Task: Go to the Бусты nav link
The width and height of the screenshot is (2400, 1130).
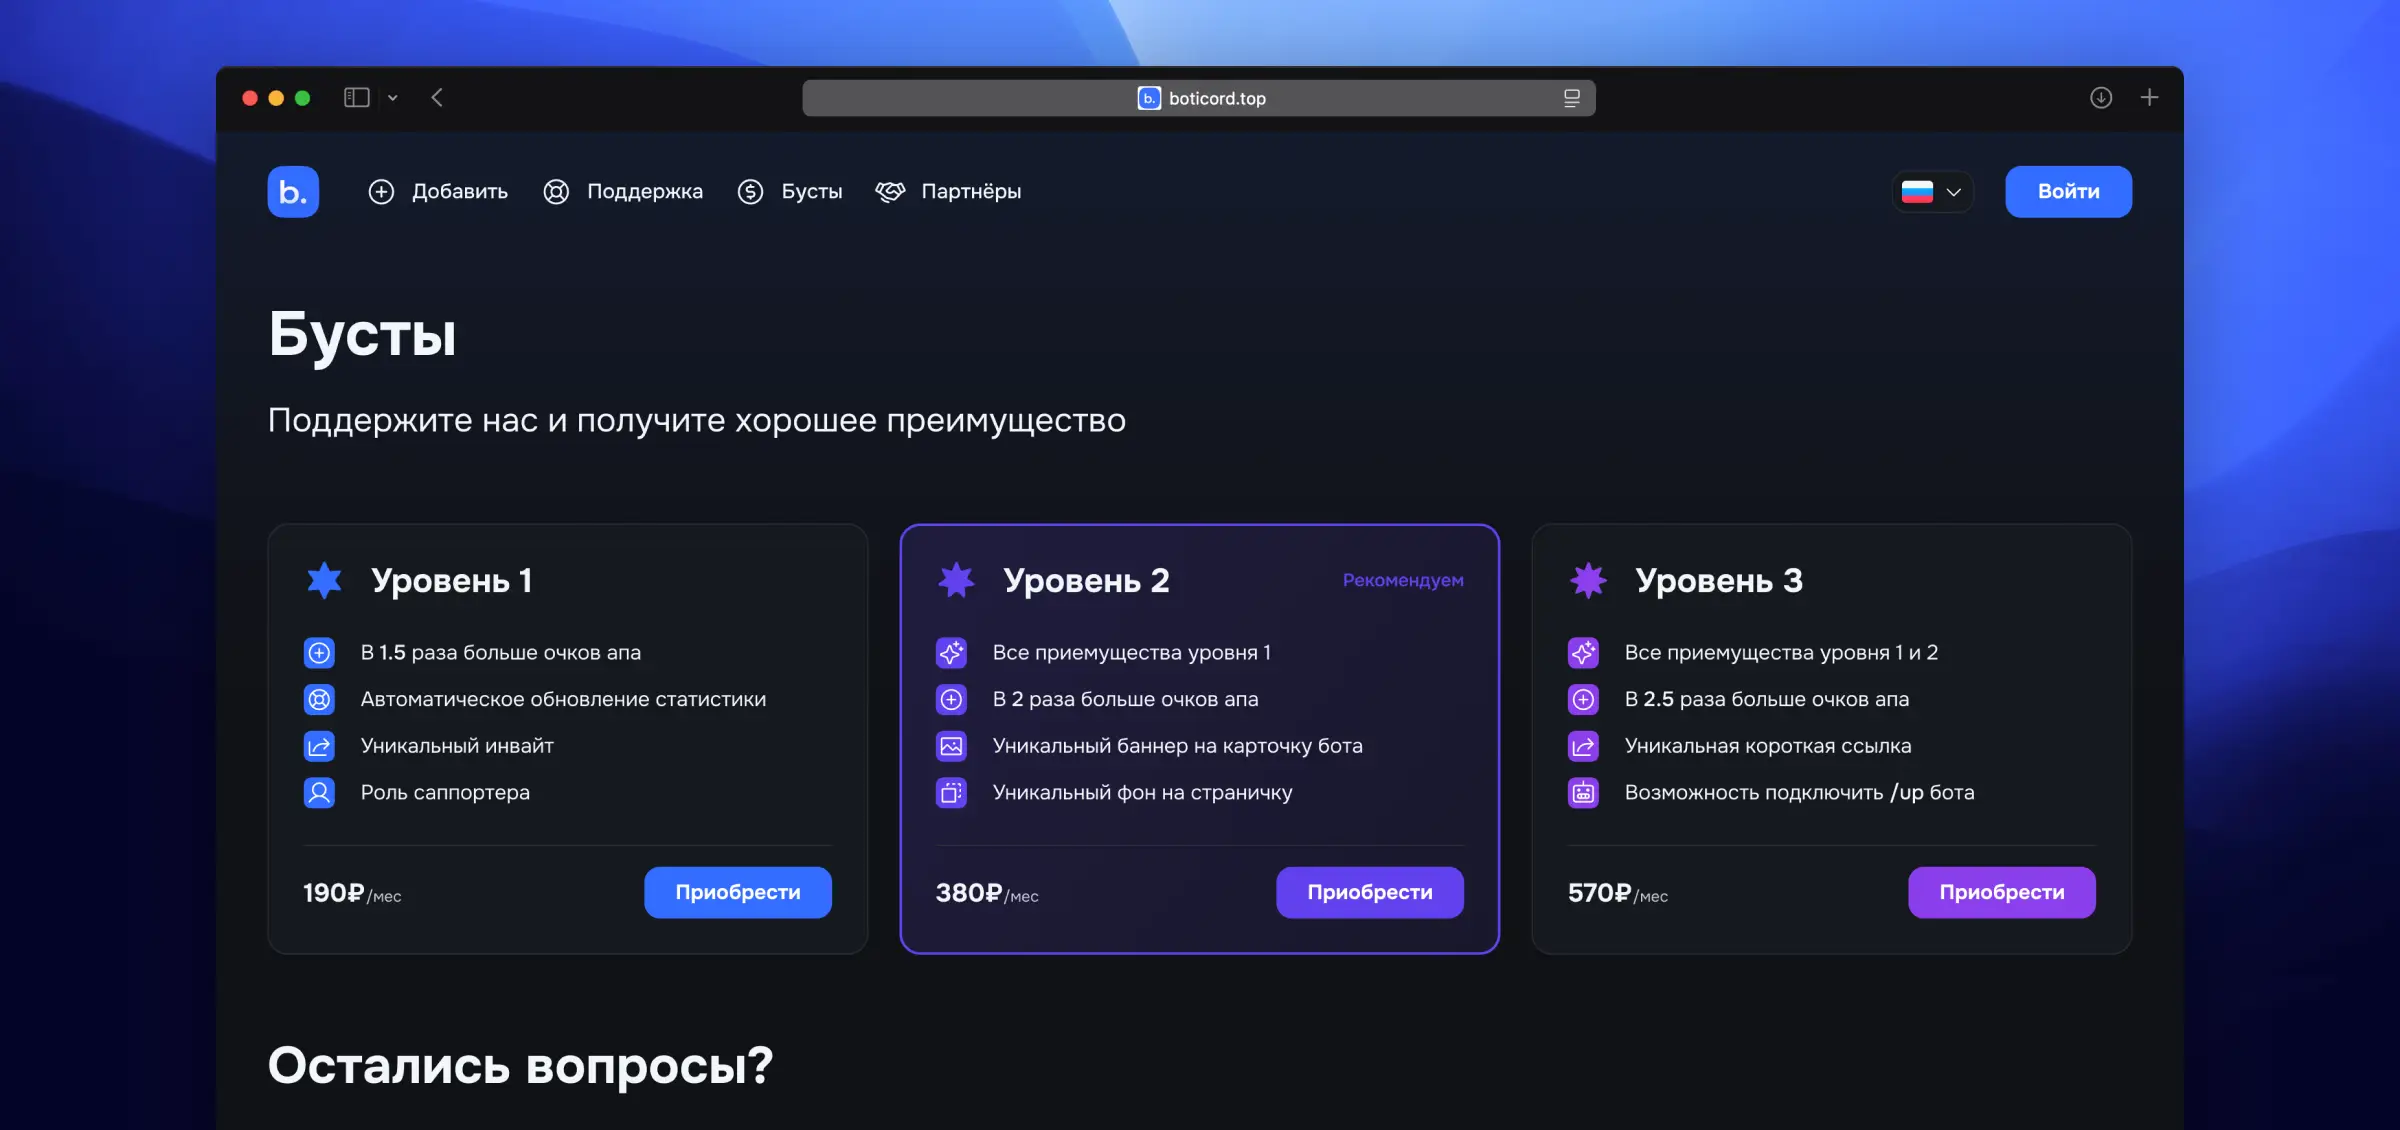Action: click(790, 191)
